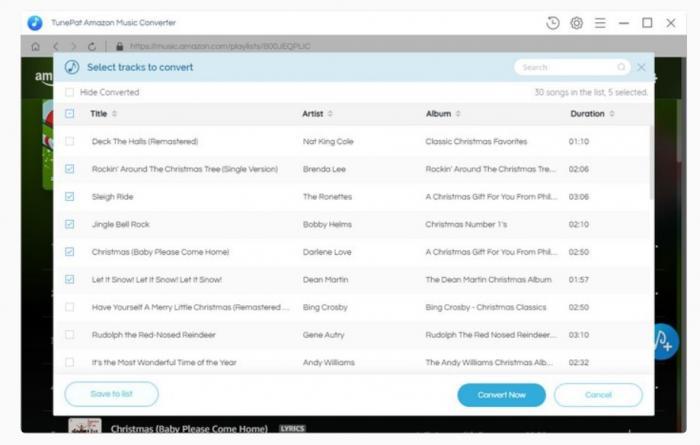The width and height of the screenshot is (700, 445).
Task: Click artist name Bing Crosby
Action: (325, 308)
